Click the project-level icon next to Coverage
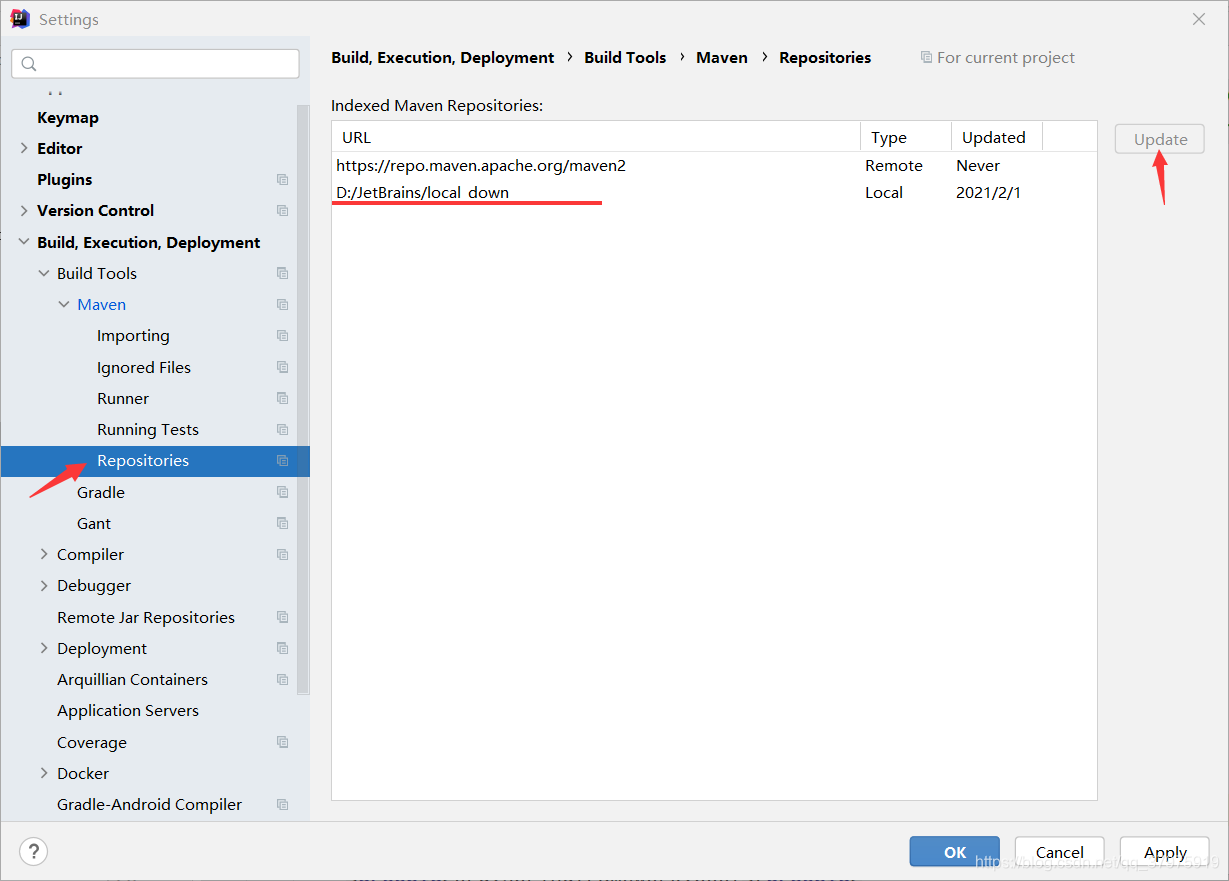Screen dimensions: 1229x881 tap(282, 743)
